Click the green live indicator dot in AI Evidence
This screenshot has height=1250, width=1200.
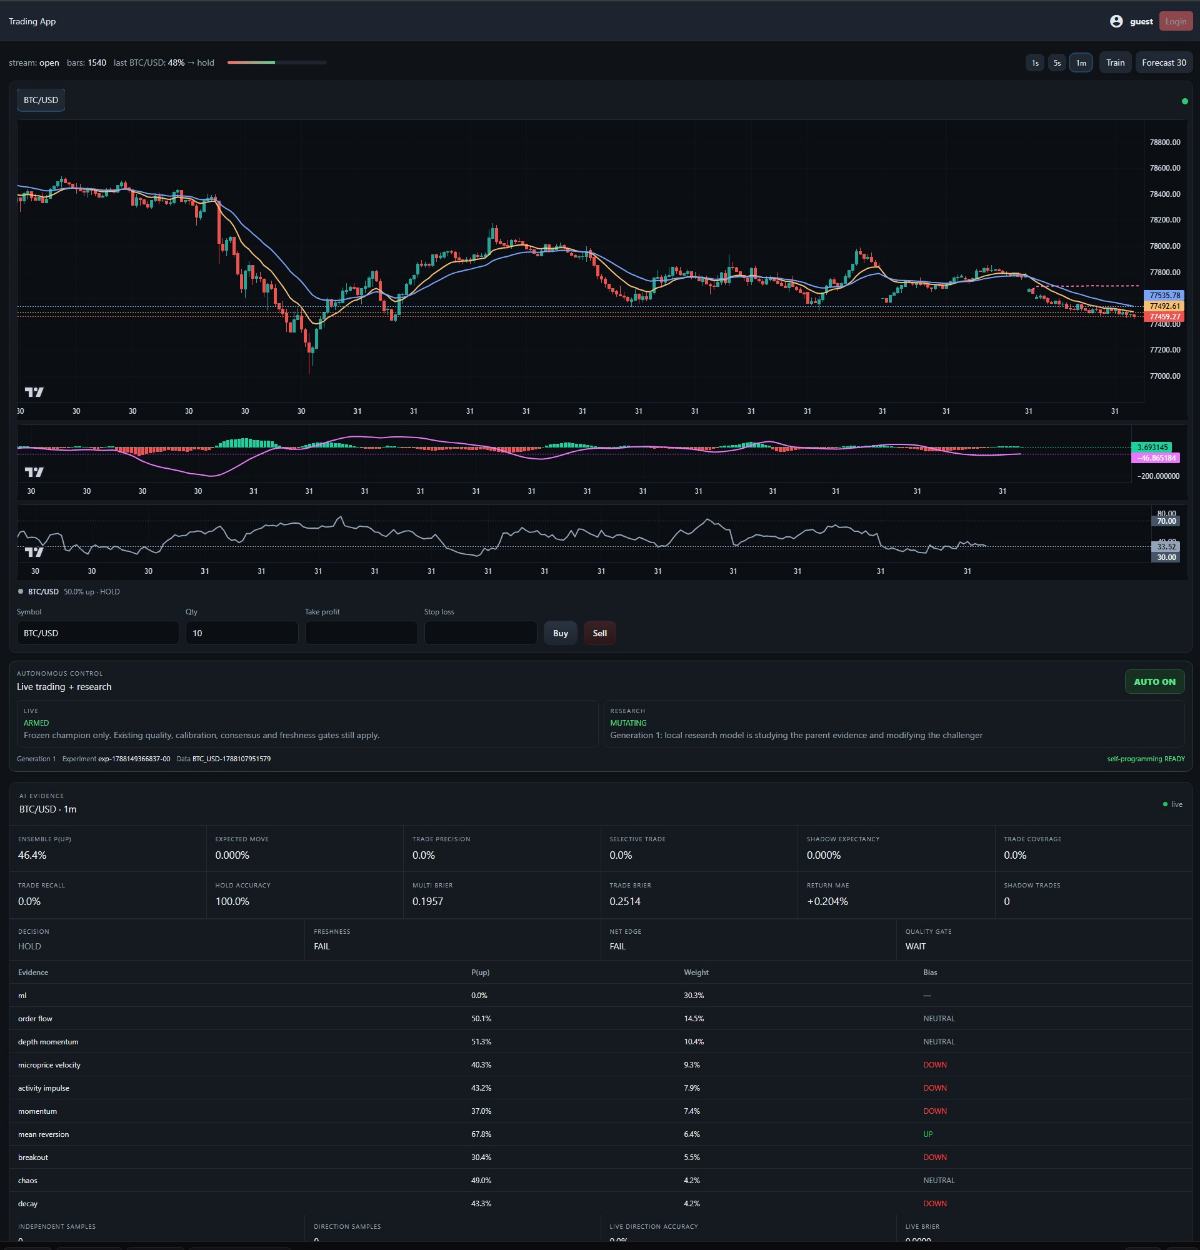click(1165, 804)
